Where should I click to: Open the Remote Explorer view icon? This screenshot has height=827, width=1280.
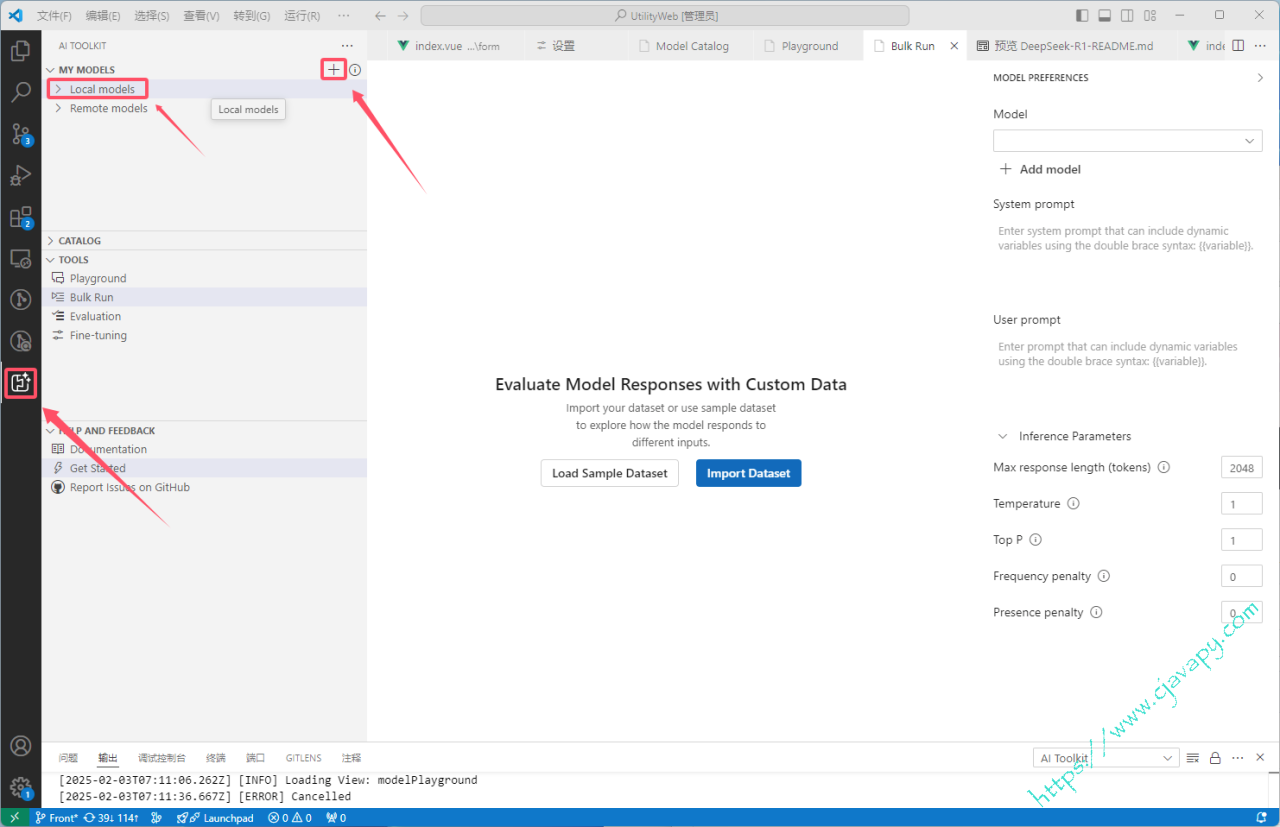[x=20, y=258]
